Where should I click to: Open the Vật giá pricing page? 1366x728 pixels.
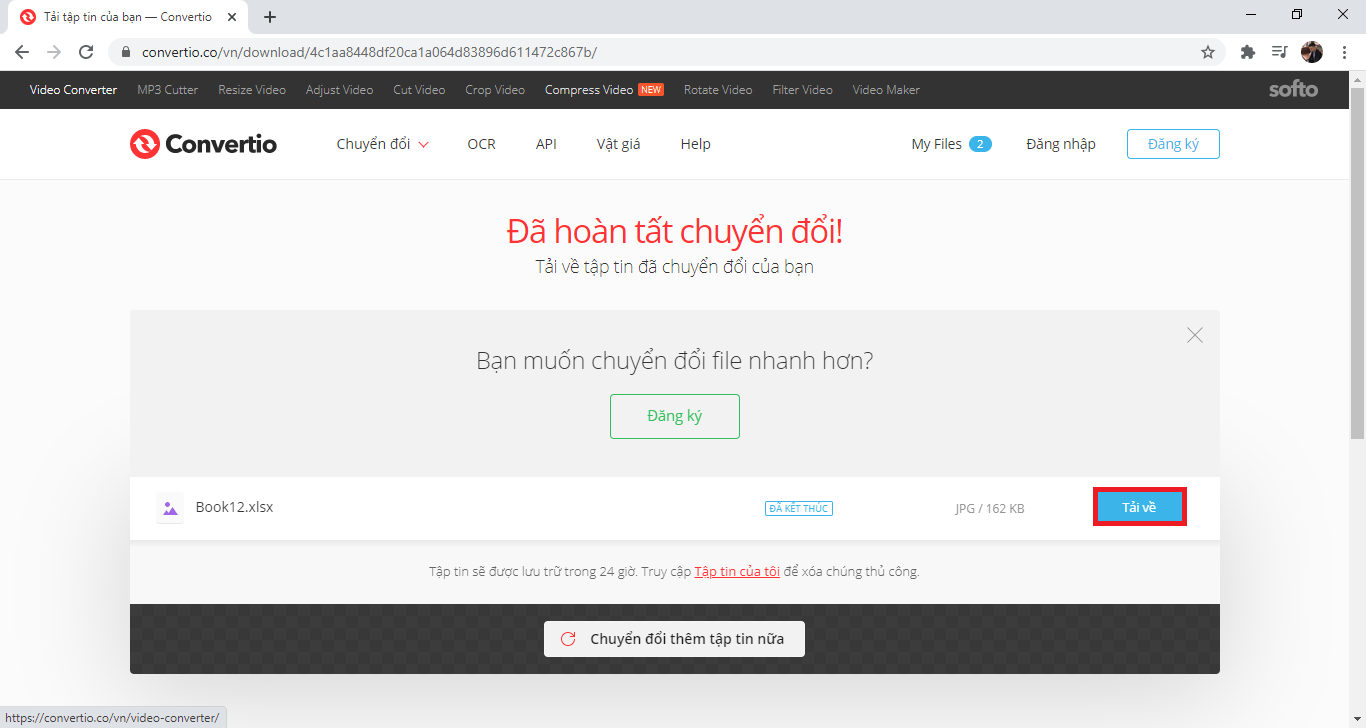618,144
